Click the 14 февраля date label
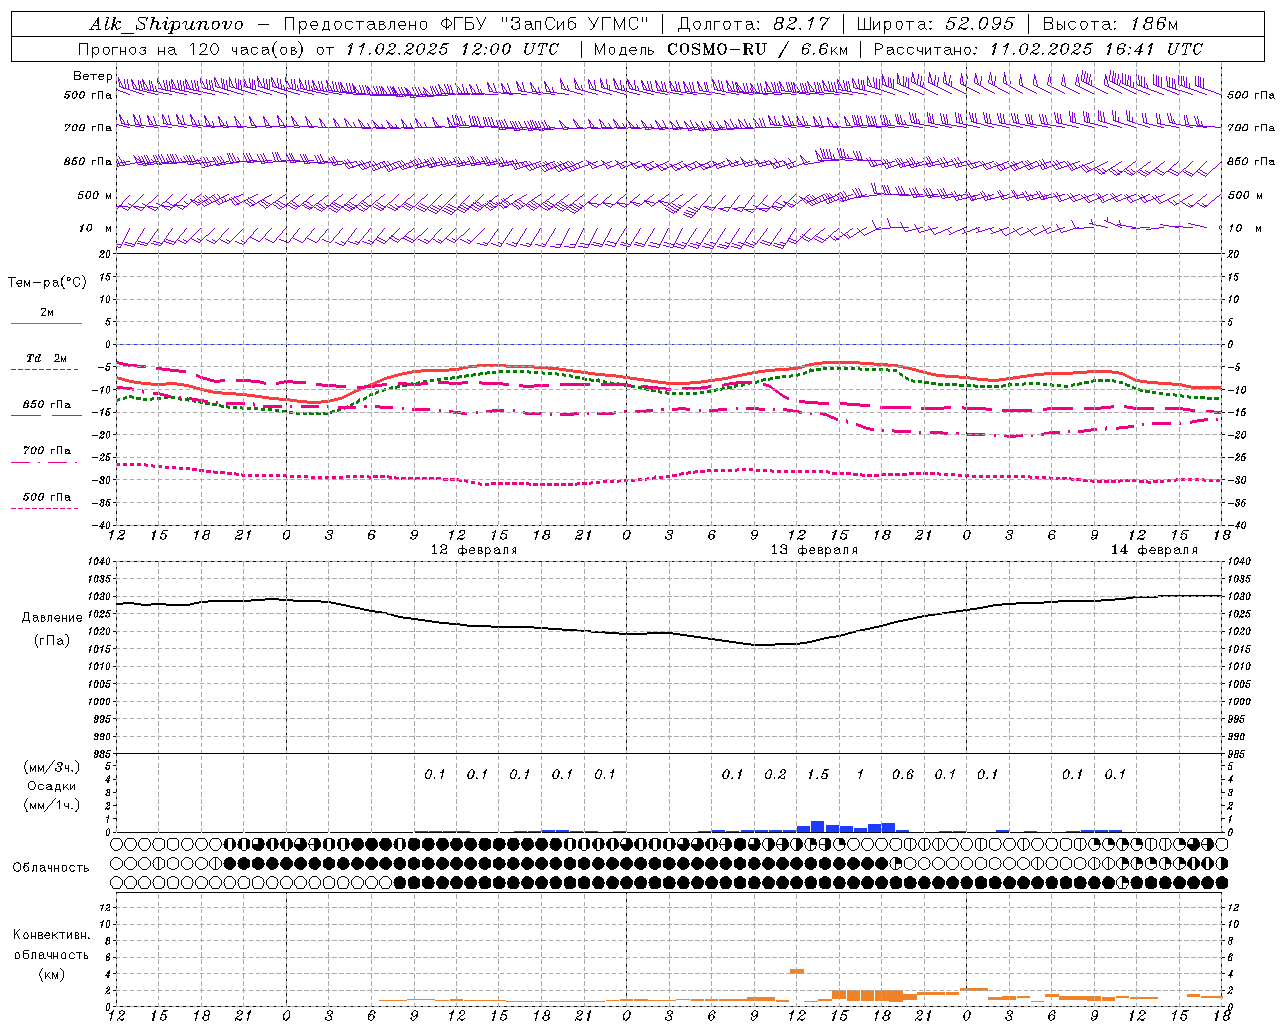Screen dimensions: 1280x1024 pyautogui.click(x=1154, y=550)
